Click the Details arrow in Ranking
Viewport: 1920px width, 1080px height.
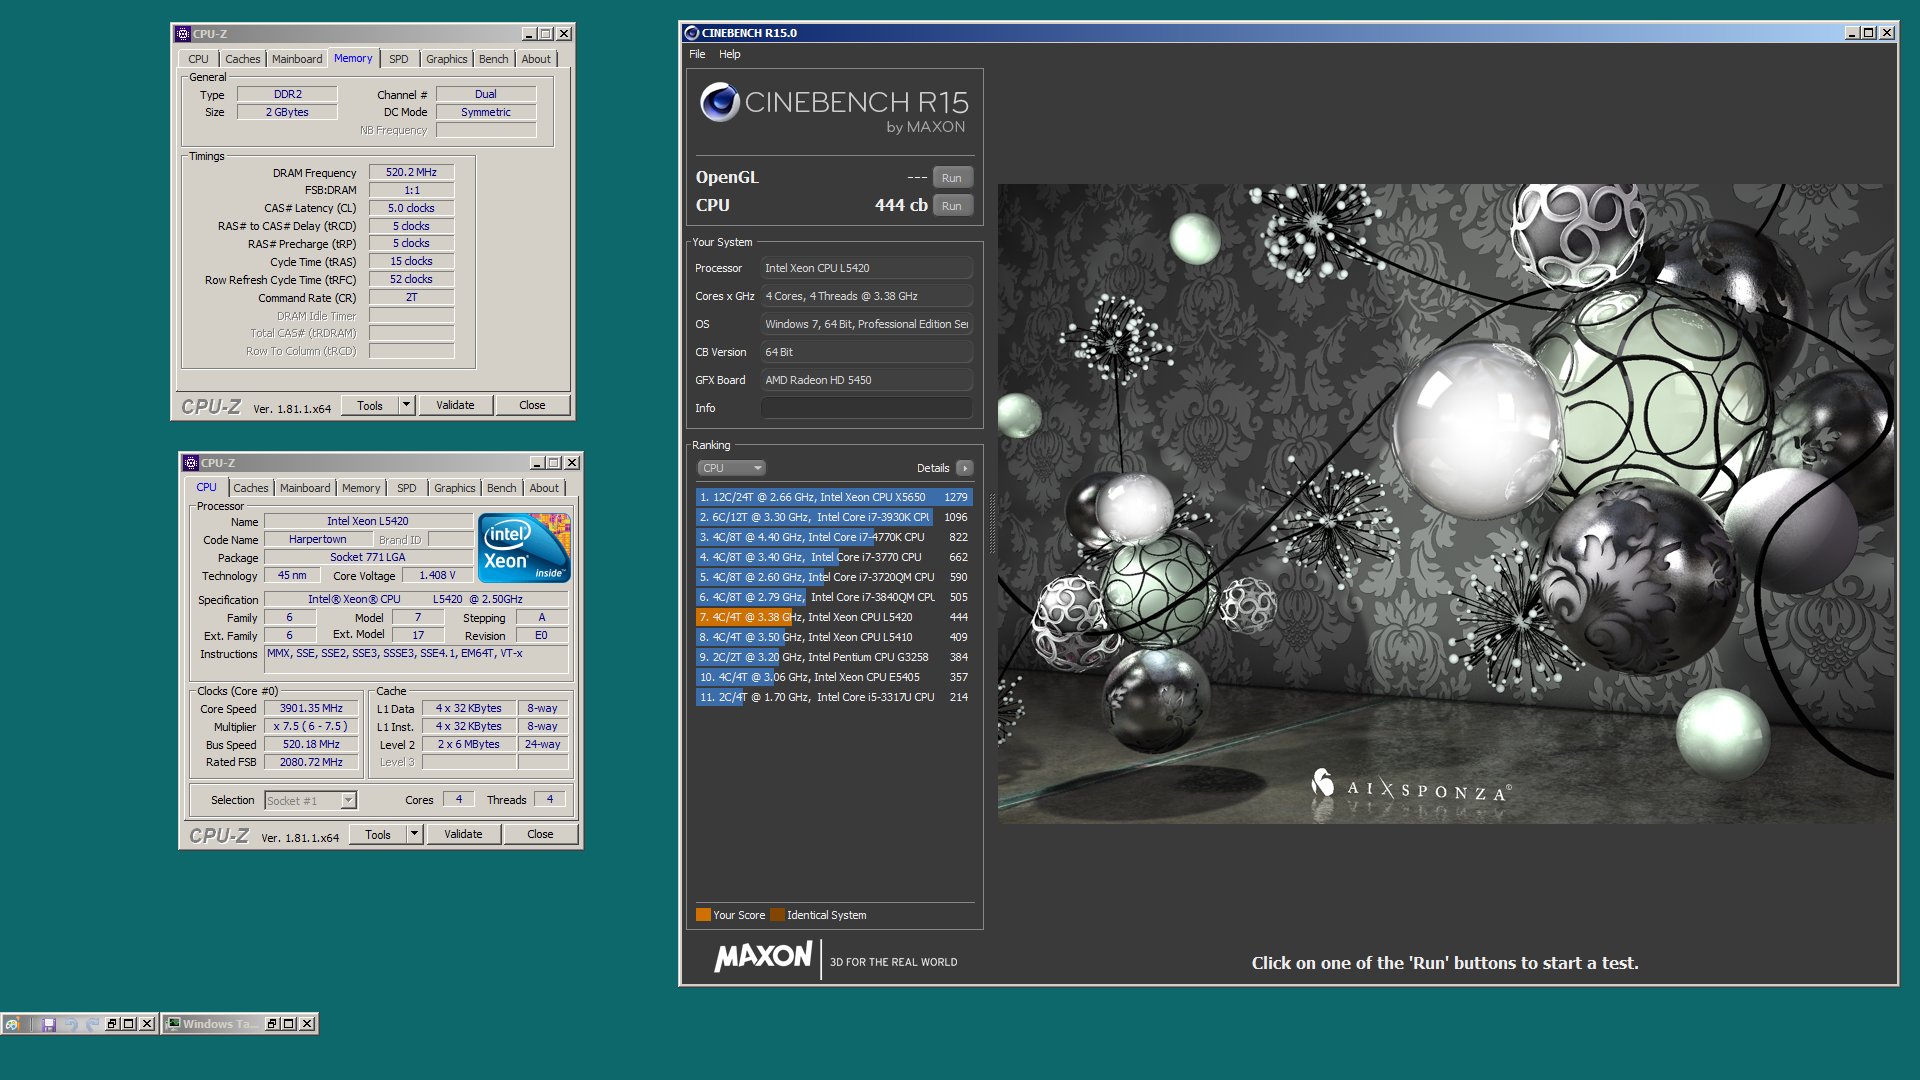coord(965,468)
